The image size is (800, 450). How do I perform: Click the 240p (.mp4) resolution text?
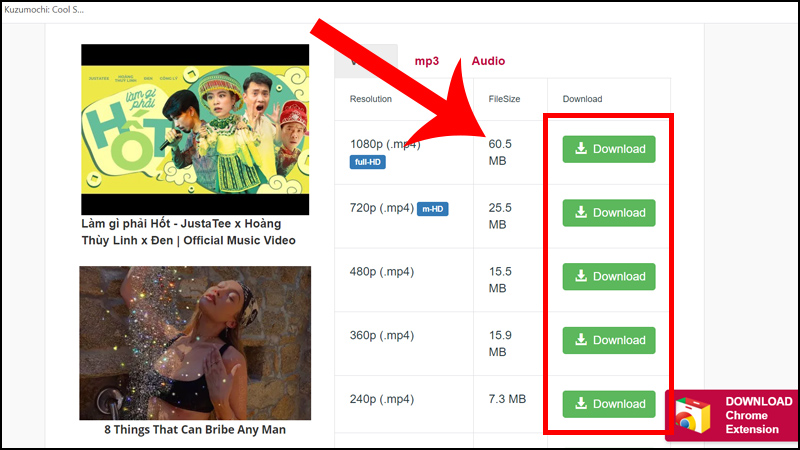pyautogui.click(x=382, y=399)
